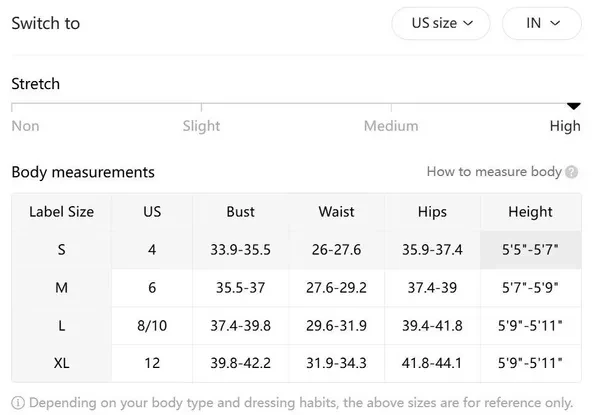The image size is (600, 415).
Task: Click the 8/10 US size cell
Action: pyautogui.click(x=152, y=326)
